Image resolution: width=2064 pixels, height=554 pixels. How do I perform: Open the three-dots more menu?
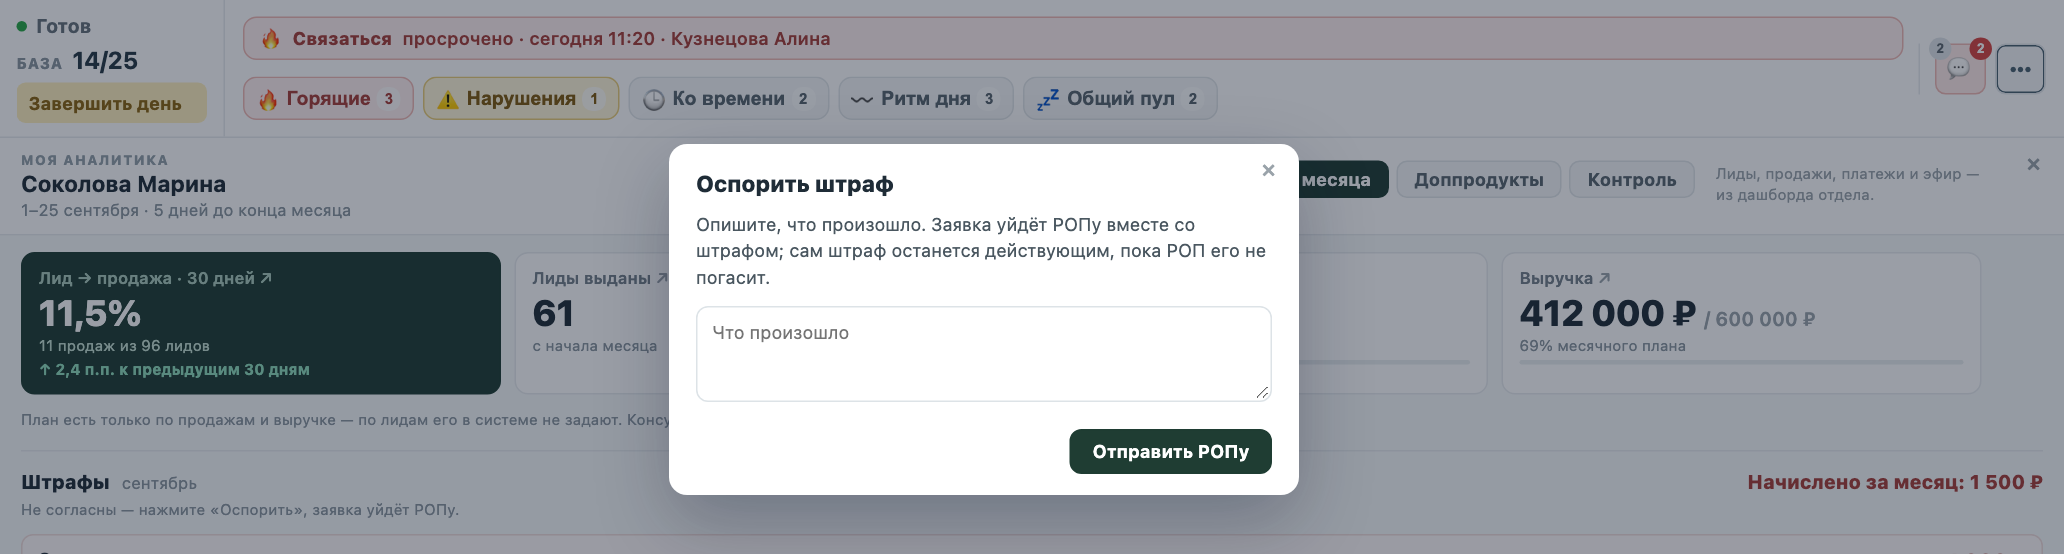pyautogui.click(x=2020, y=69)
